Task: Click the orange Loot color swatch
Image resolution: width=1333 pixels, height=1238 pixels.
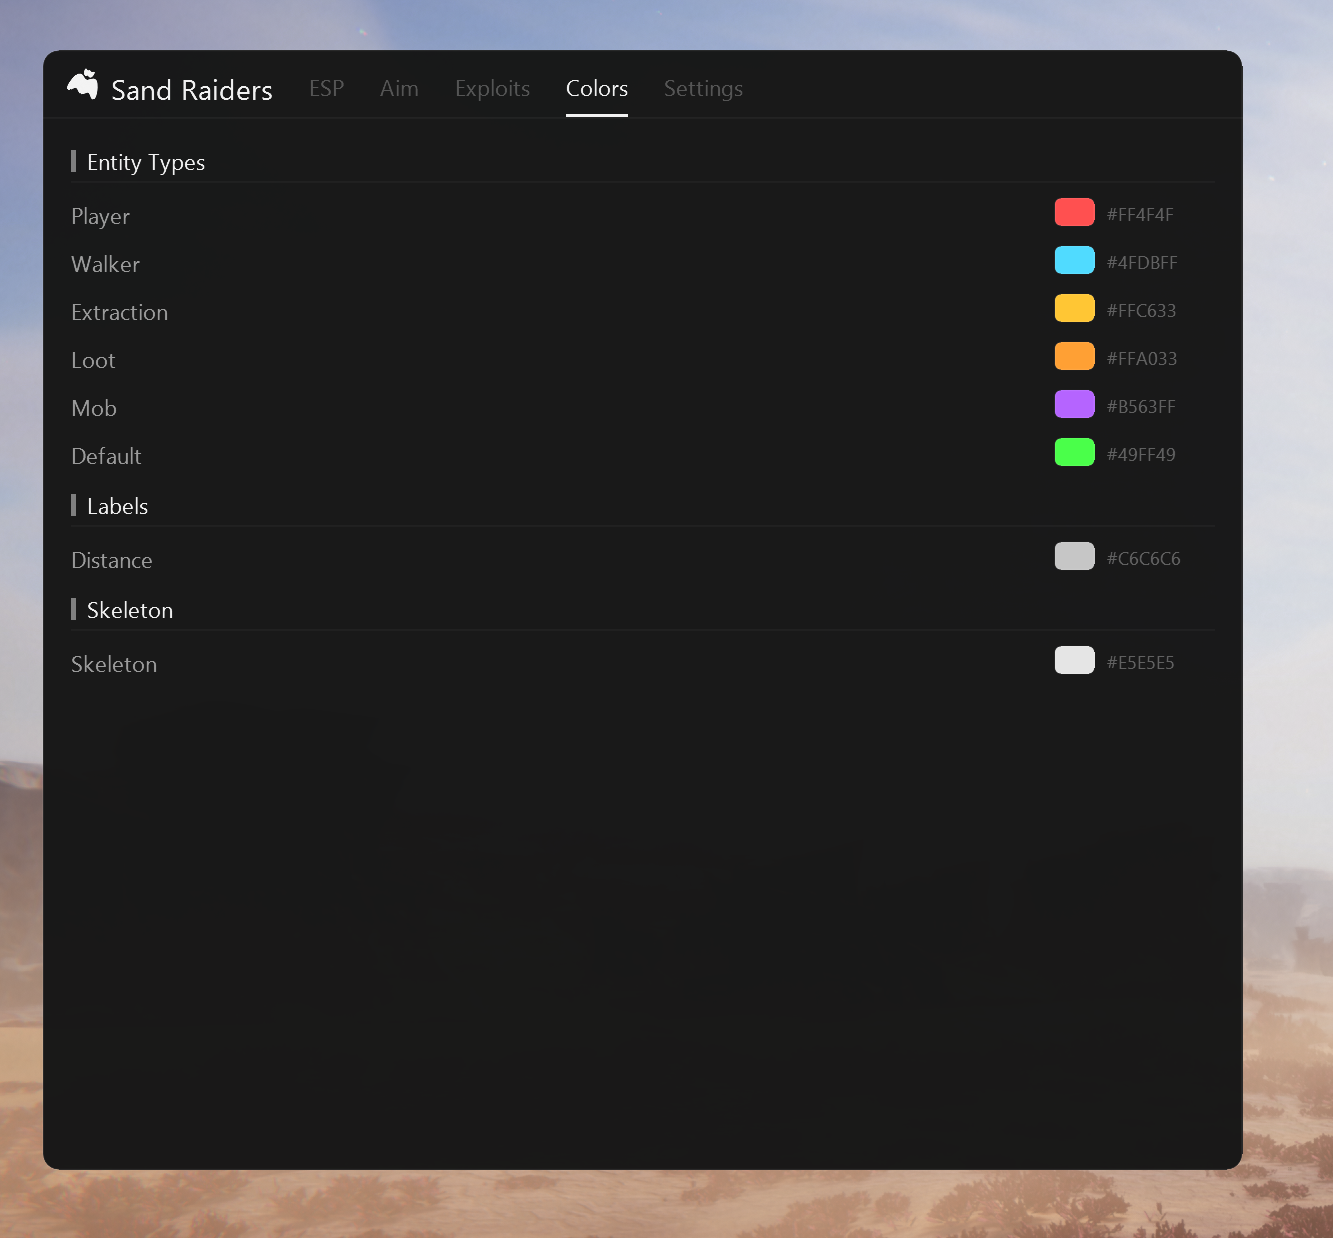Action: tap(1075, 356)
